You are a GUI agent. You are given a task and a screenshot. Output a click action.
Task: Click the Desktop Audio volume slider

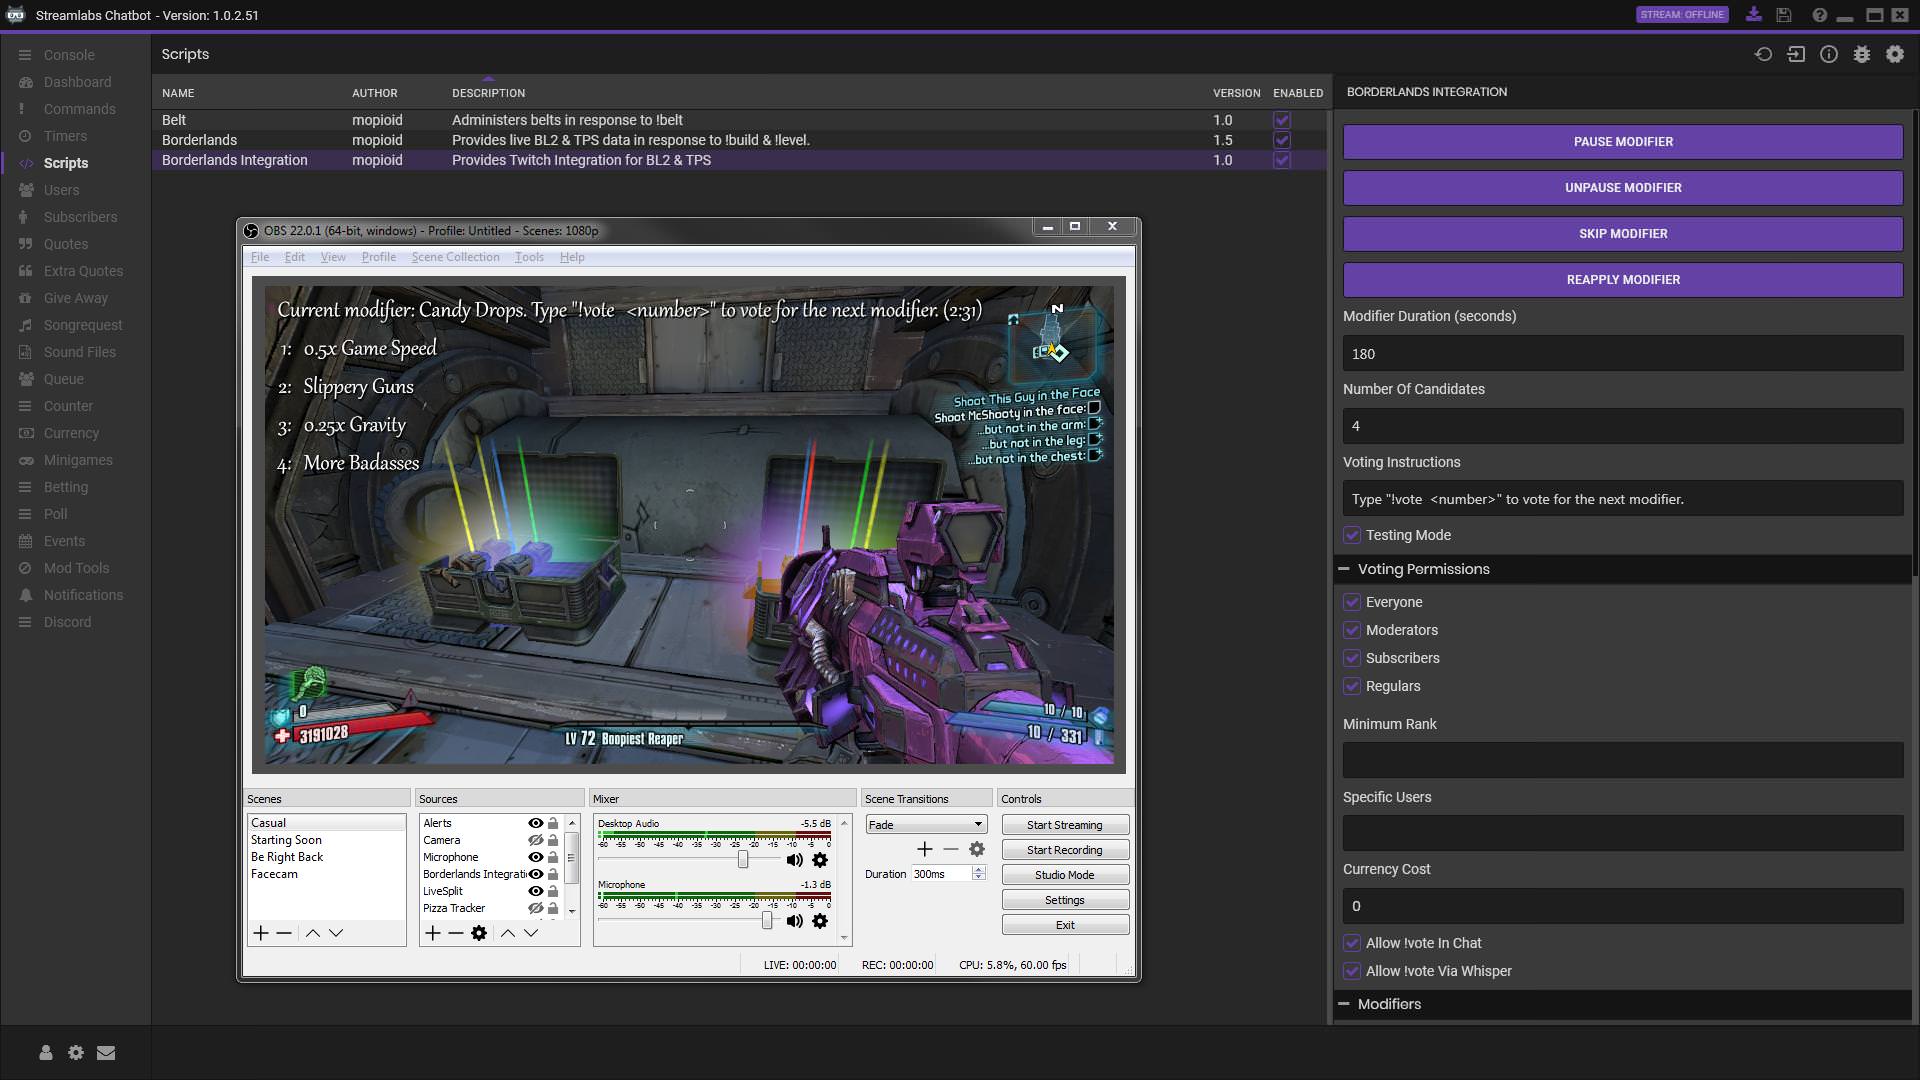coord(743,860)
